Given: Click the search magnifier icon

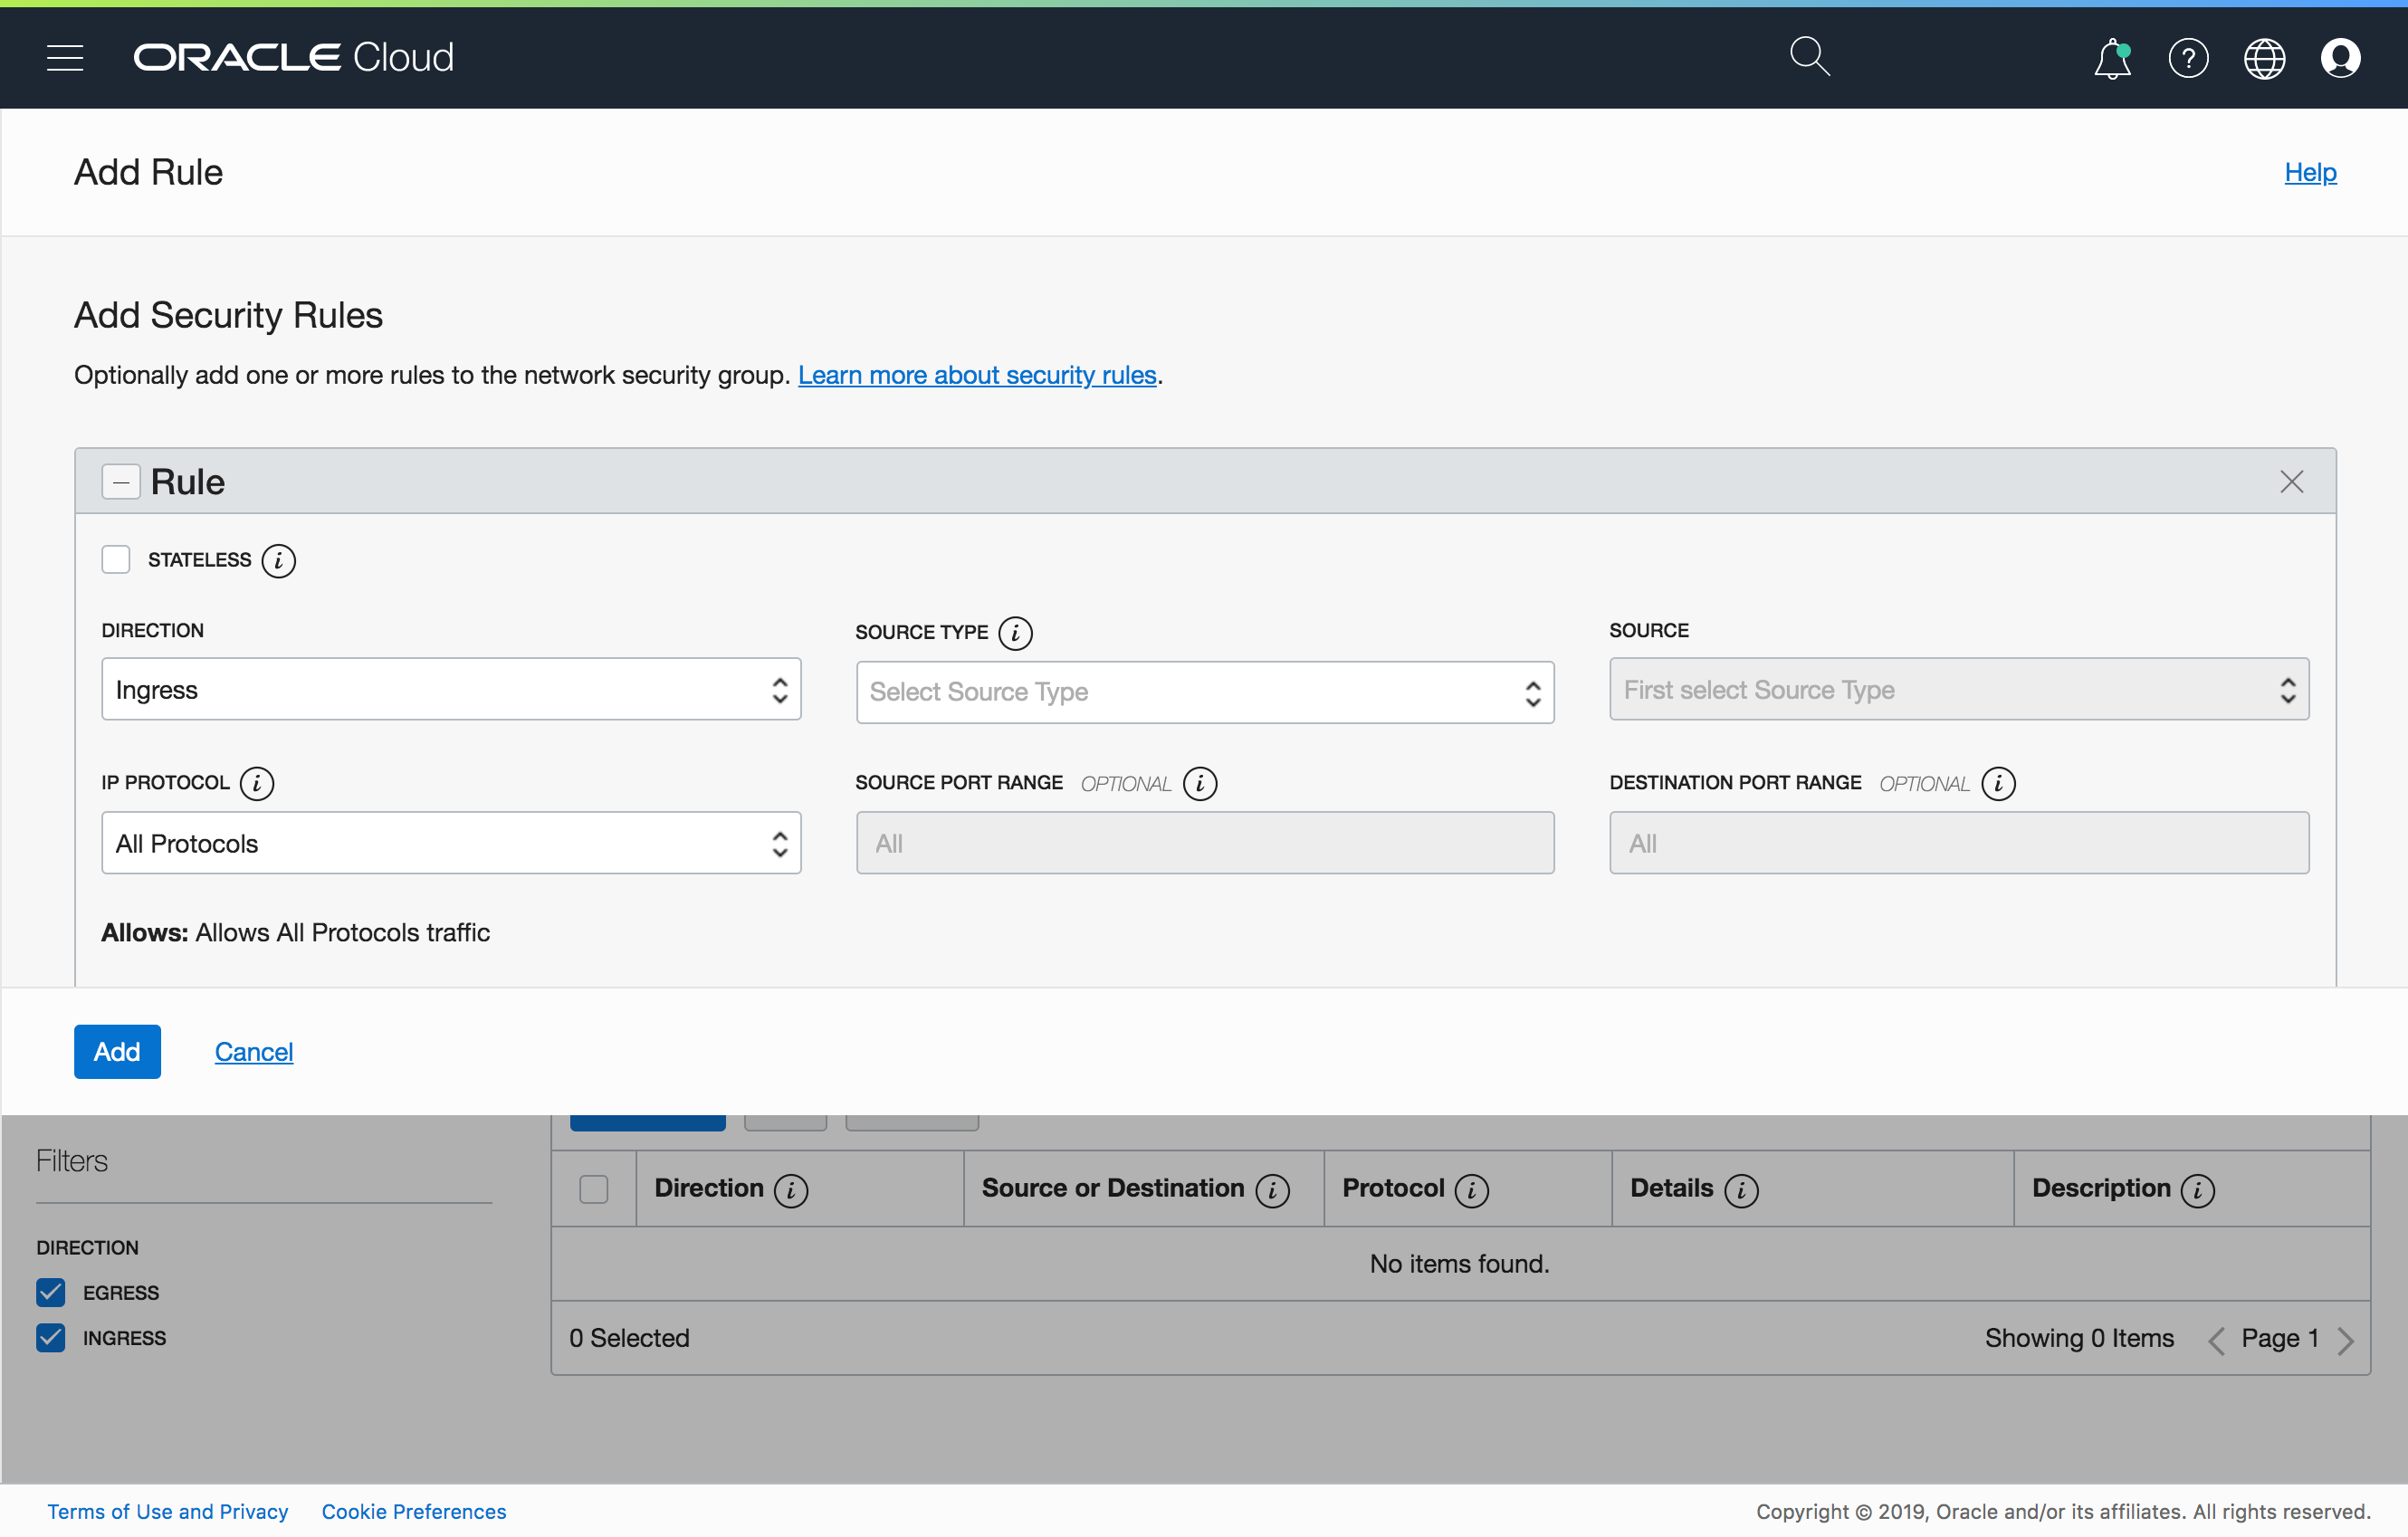Looking at the screenshot, I should 1808,57.
